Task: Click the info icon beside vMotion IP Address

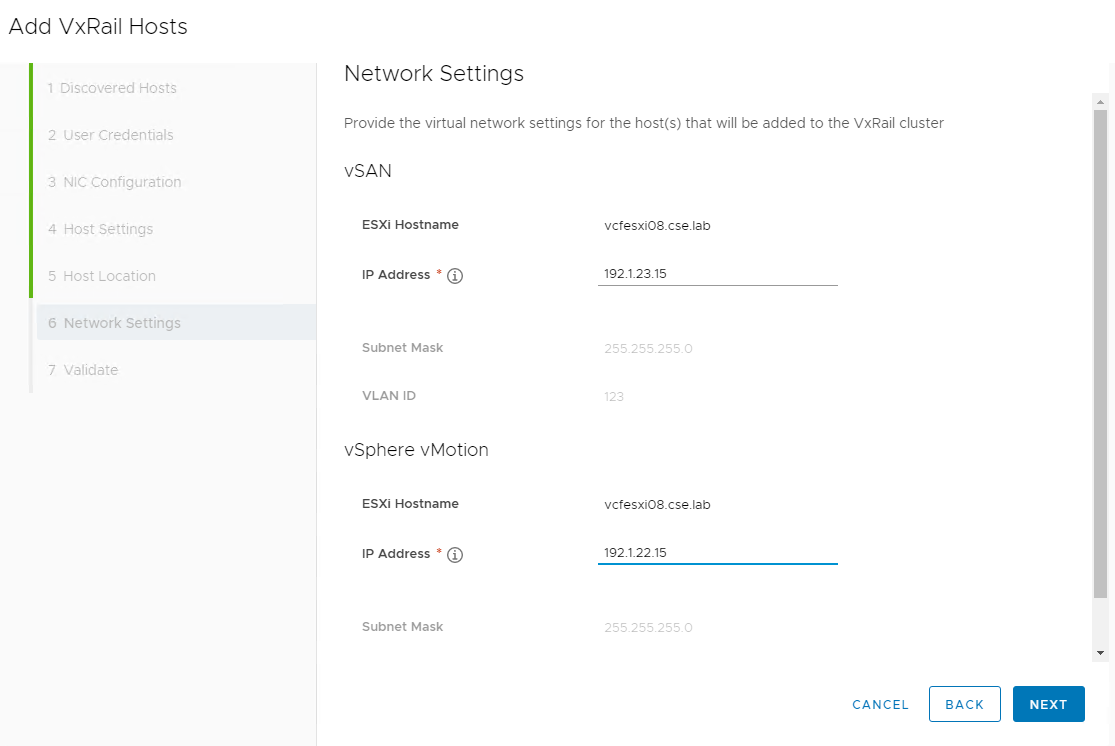Action: click(x=455, y=555)
